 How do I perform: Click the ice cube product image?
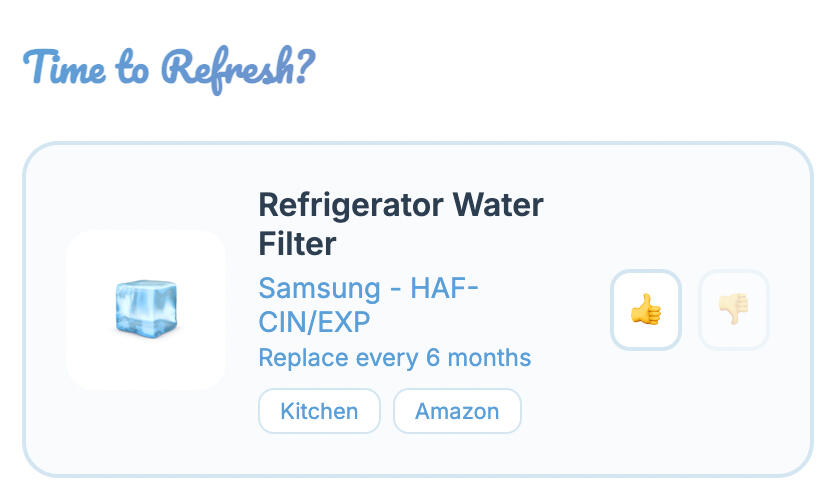pos(146,309)
